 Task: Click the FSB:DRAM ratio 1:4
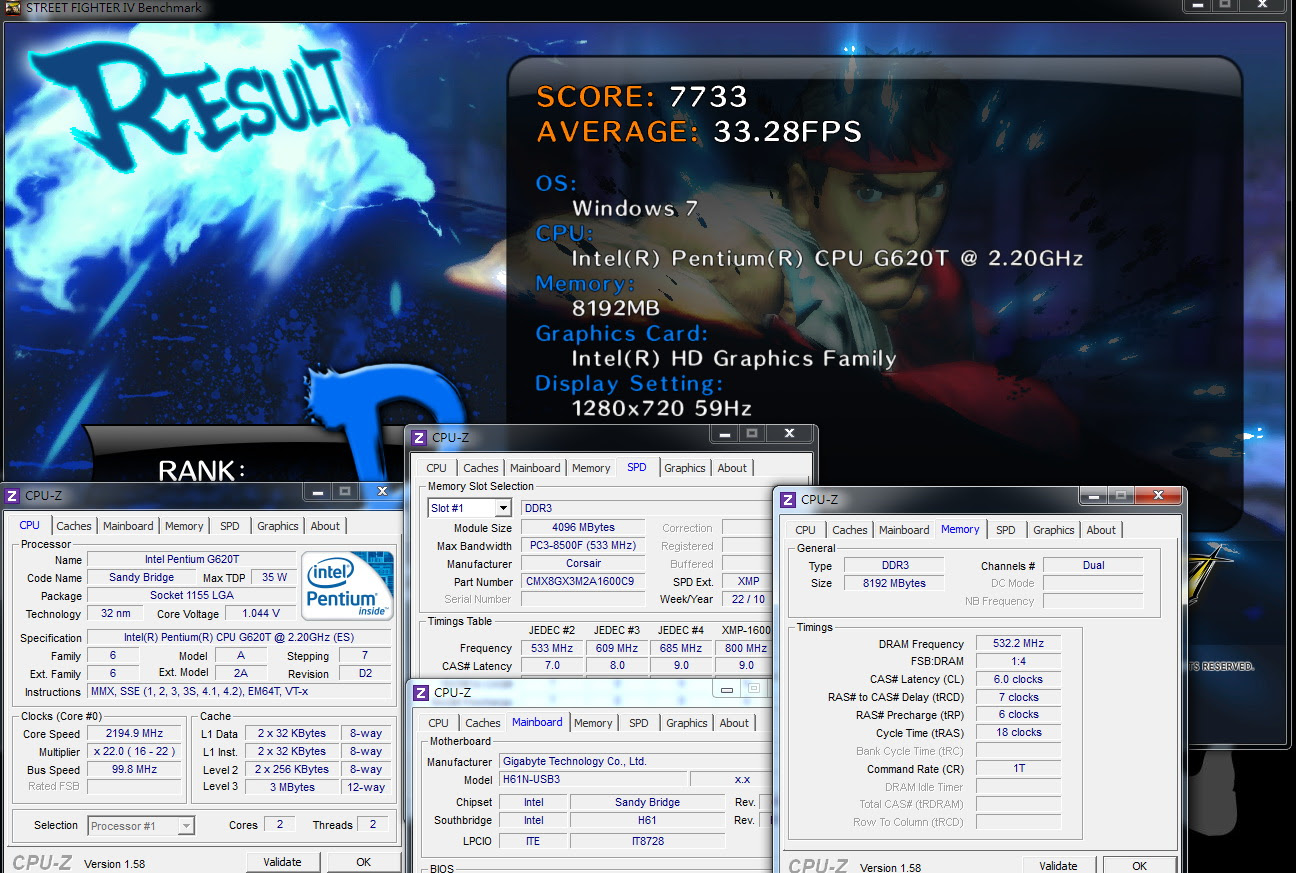1018,662
